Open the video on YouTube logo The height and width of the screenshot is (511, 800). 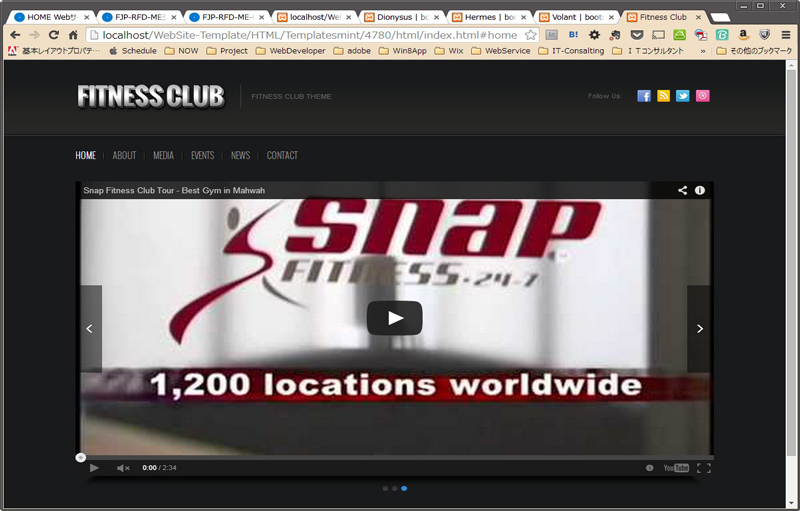click(x=676, y=468)
